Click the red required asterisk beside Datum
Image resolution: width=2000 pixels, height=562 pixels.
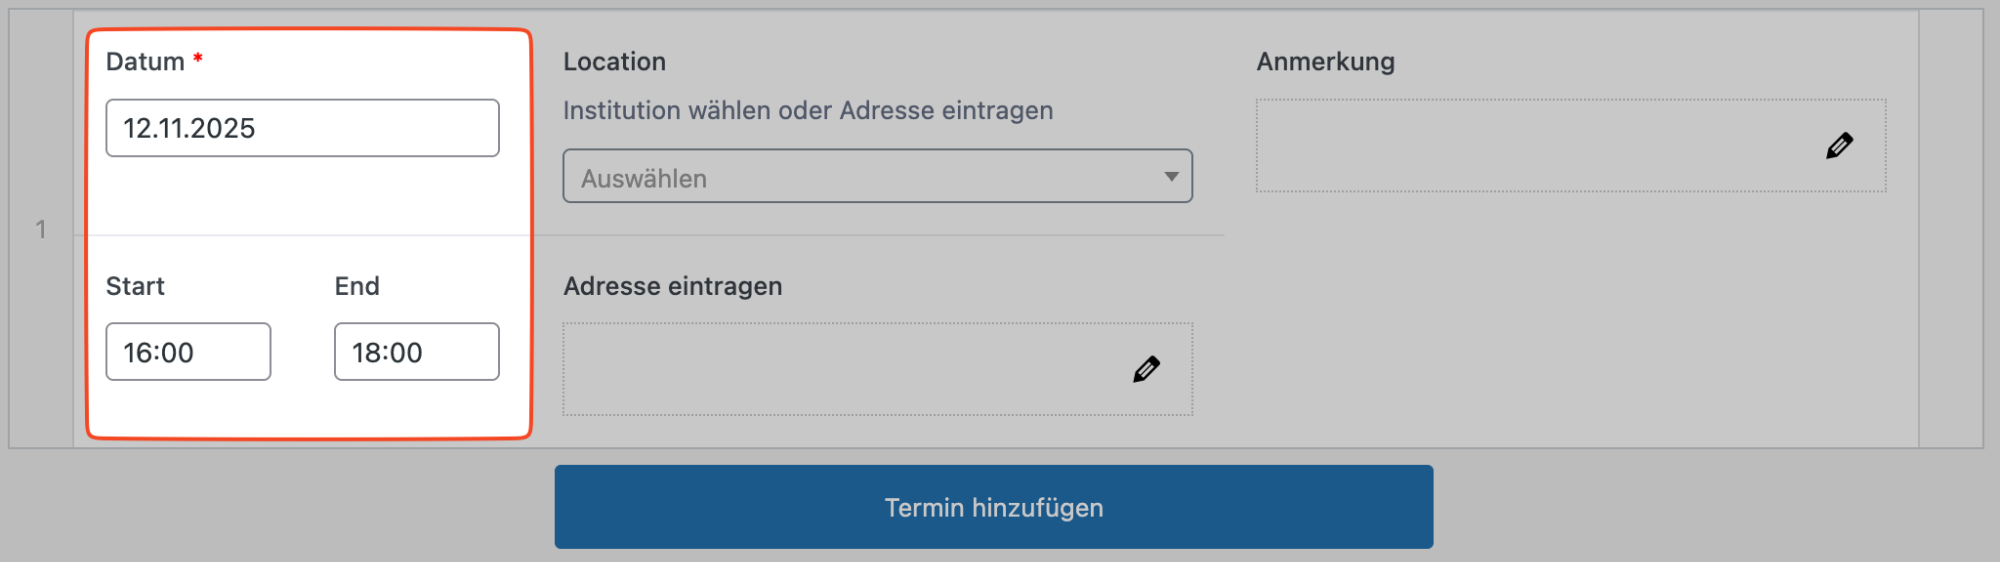[x=198, y=59]
